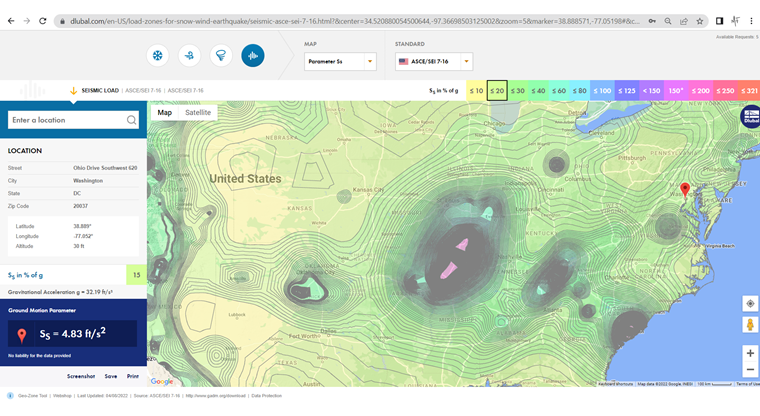This screenshot has width=760, height=416.
Task: Select the ≤ 30 legend swatch
Action: pyautogui.click(x=518, y=91)
